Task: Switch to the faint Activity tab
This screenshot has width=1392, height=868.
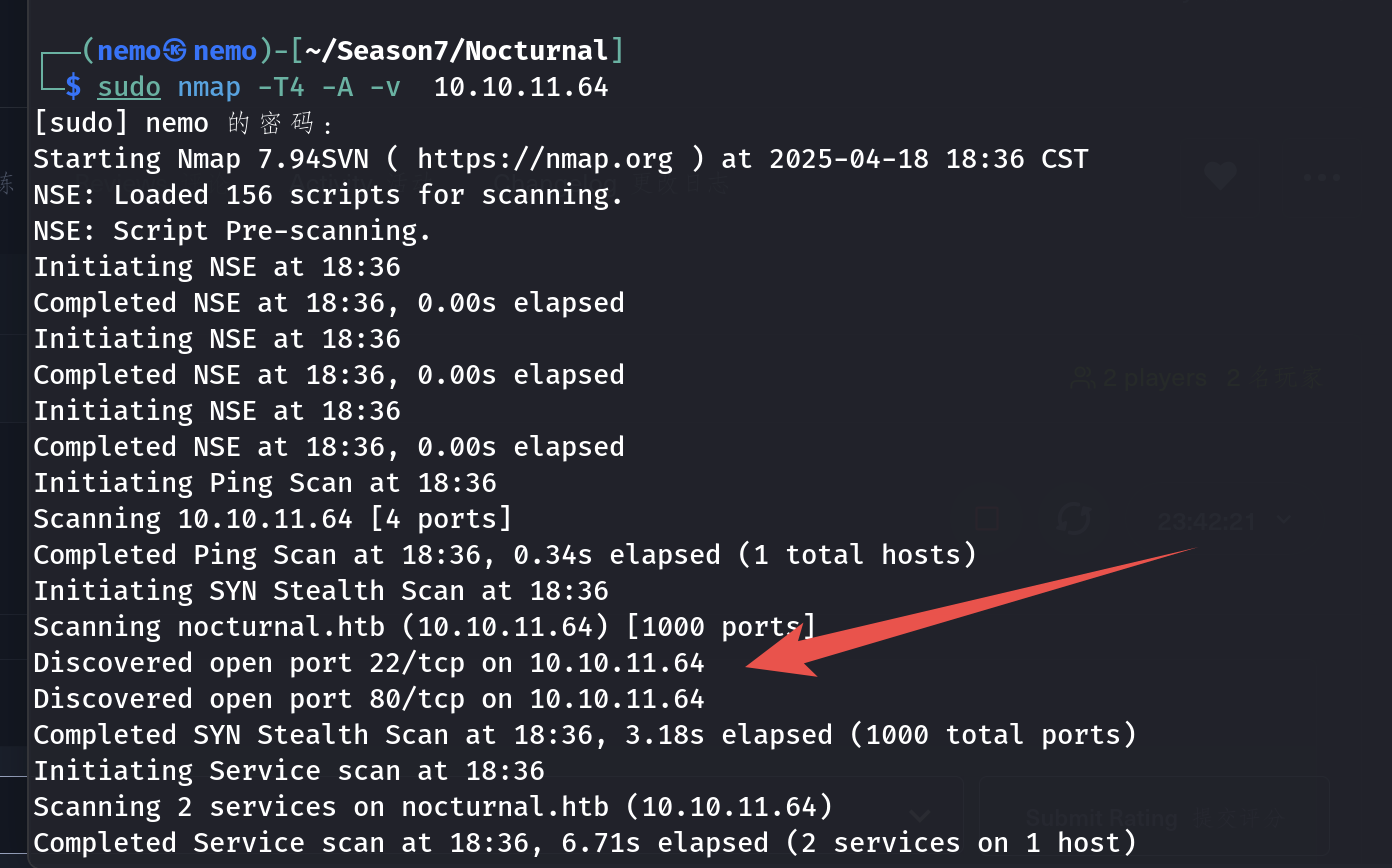Action: click(x=330, y=184)
